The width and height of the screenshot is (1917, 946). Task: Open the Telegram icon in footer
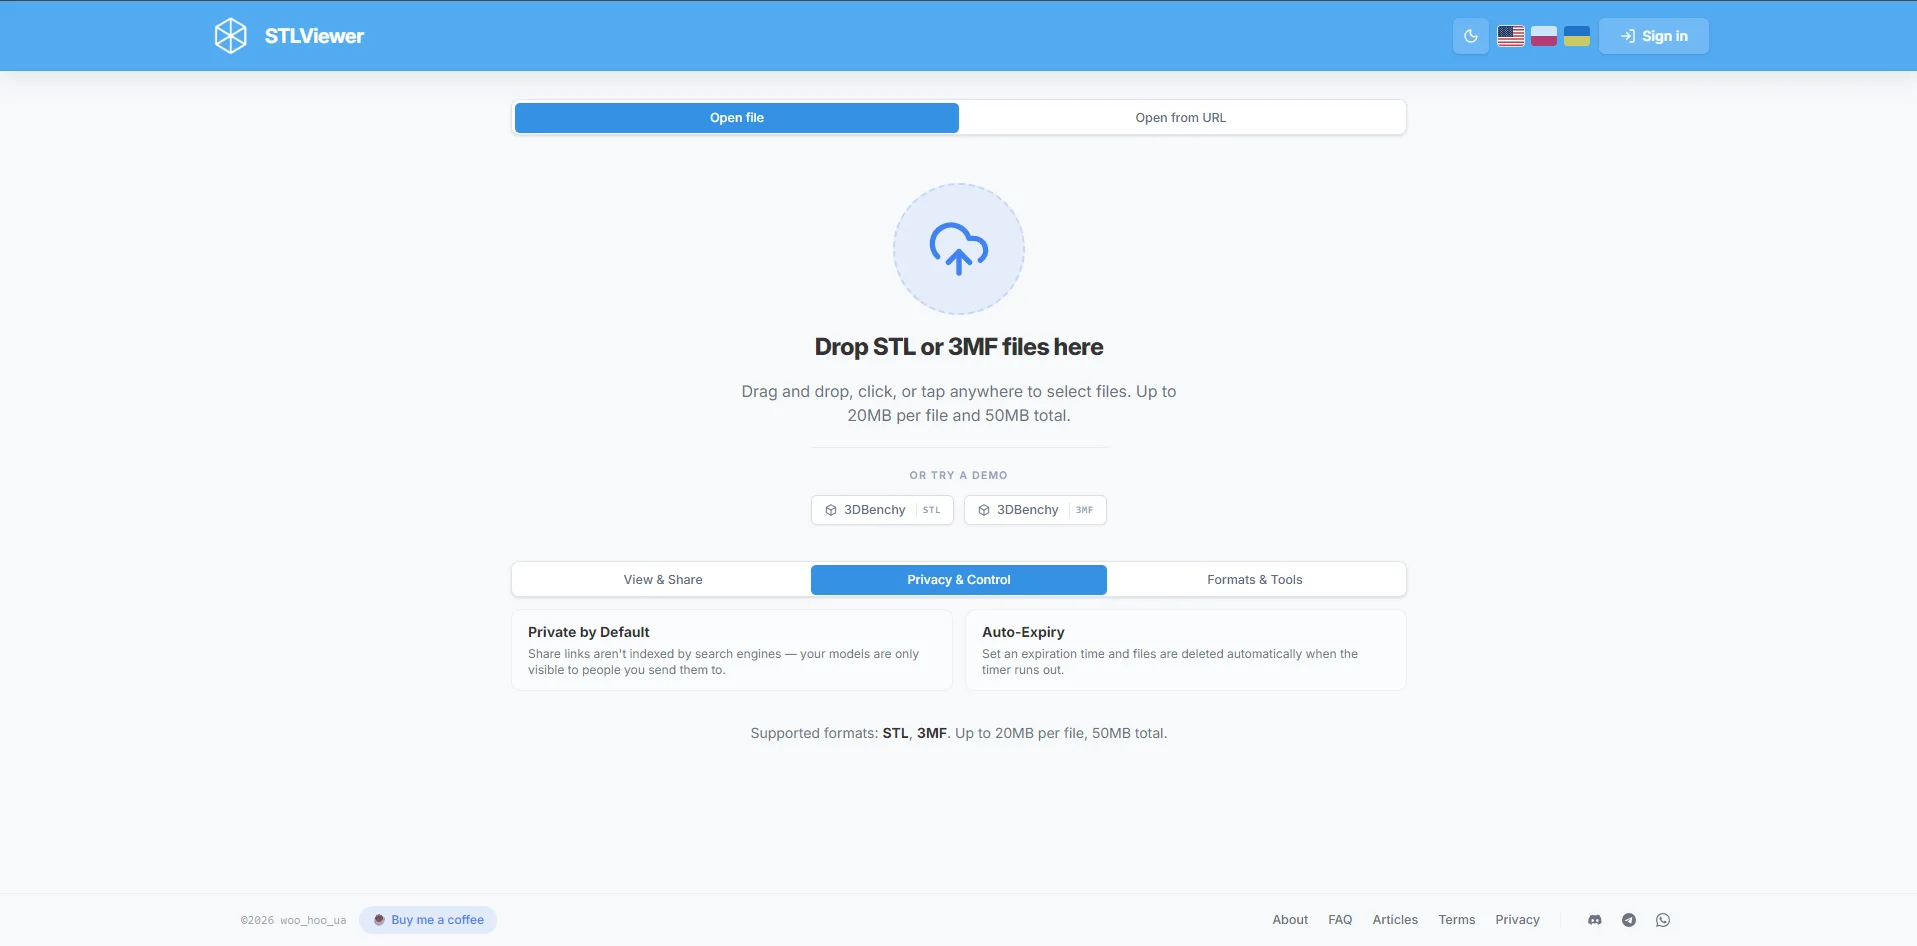coord(1629,920)
